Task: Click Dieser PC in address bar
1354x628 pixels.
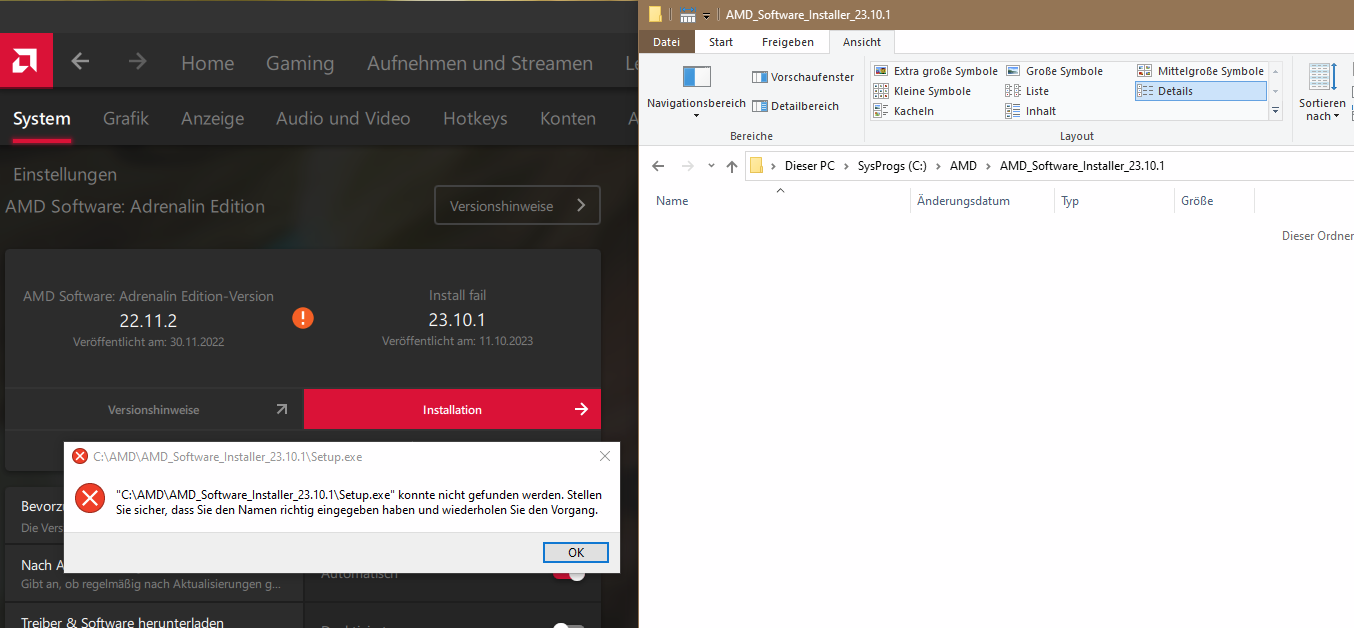Action: click(809, 166)
